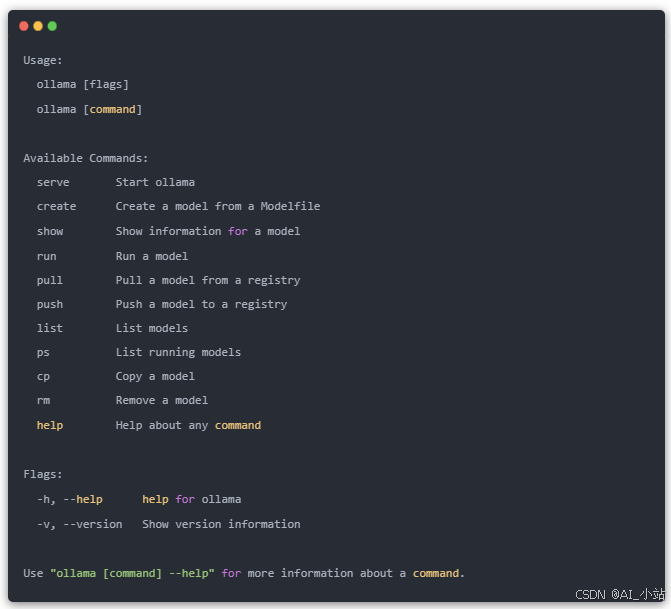Click the yellow minimize window dot
671x609 pixels.
click(38, 27)
